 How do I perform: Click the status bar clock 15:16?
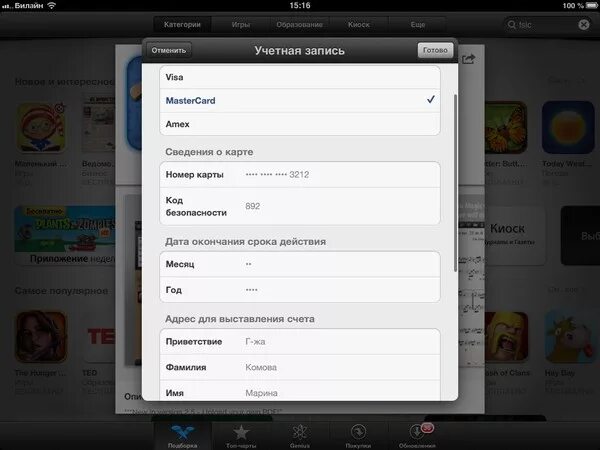300,5
